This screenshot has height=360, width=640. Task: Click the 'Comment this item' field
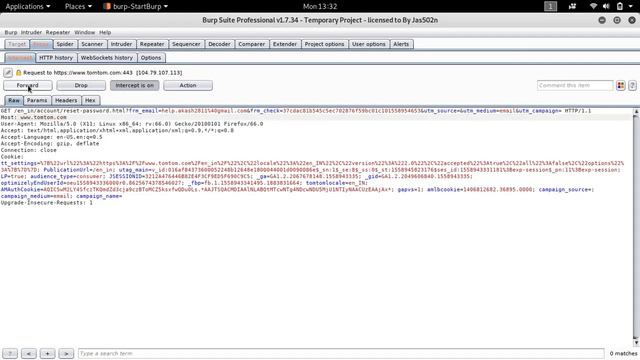pyautogui.click(x=575, y=85)
